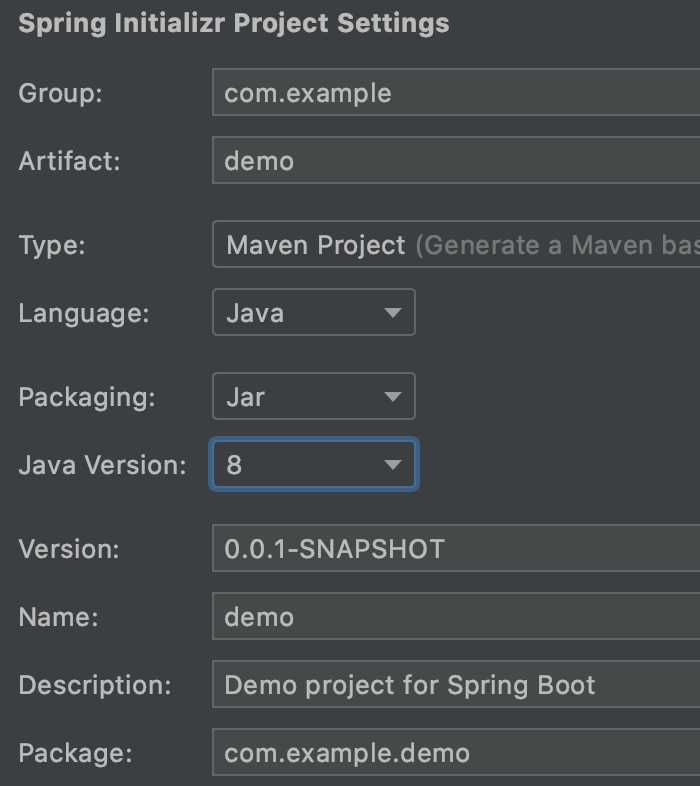Screen dimensions: 700x786
Task: Click the Spring Initializr Project Settings heading
Action: (x=234, y=24)
